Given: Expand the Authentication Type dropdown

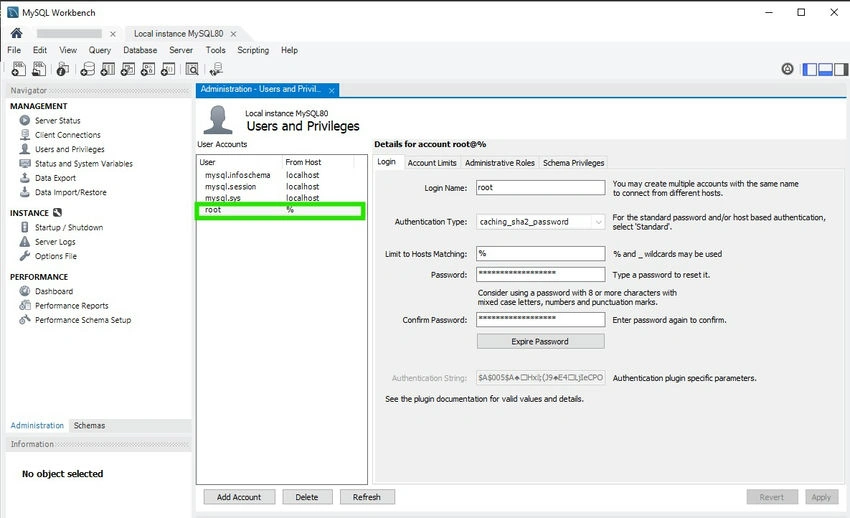Looking at the screenshot, I should coord(598,222).
